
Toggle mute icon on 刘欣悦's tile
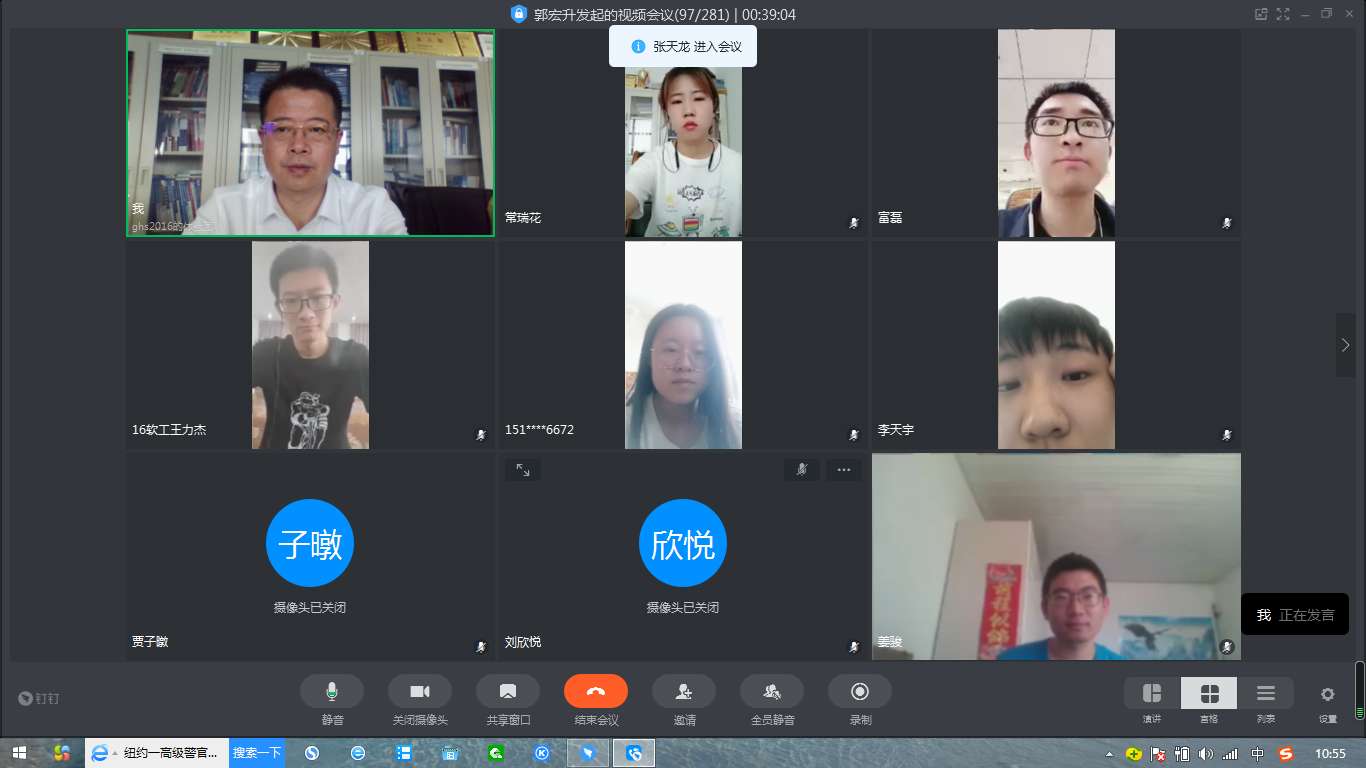(802, 470)
